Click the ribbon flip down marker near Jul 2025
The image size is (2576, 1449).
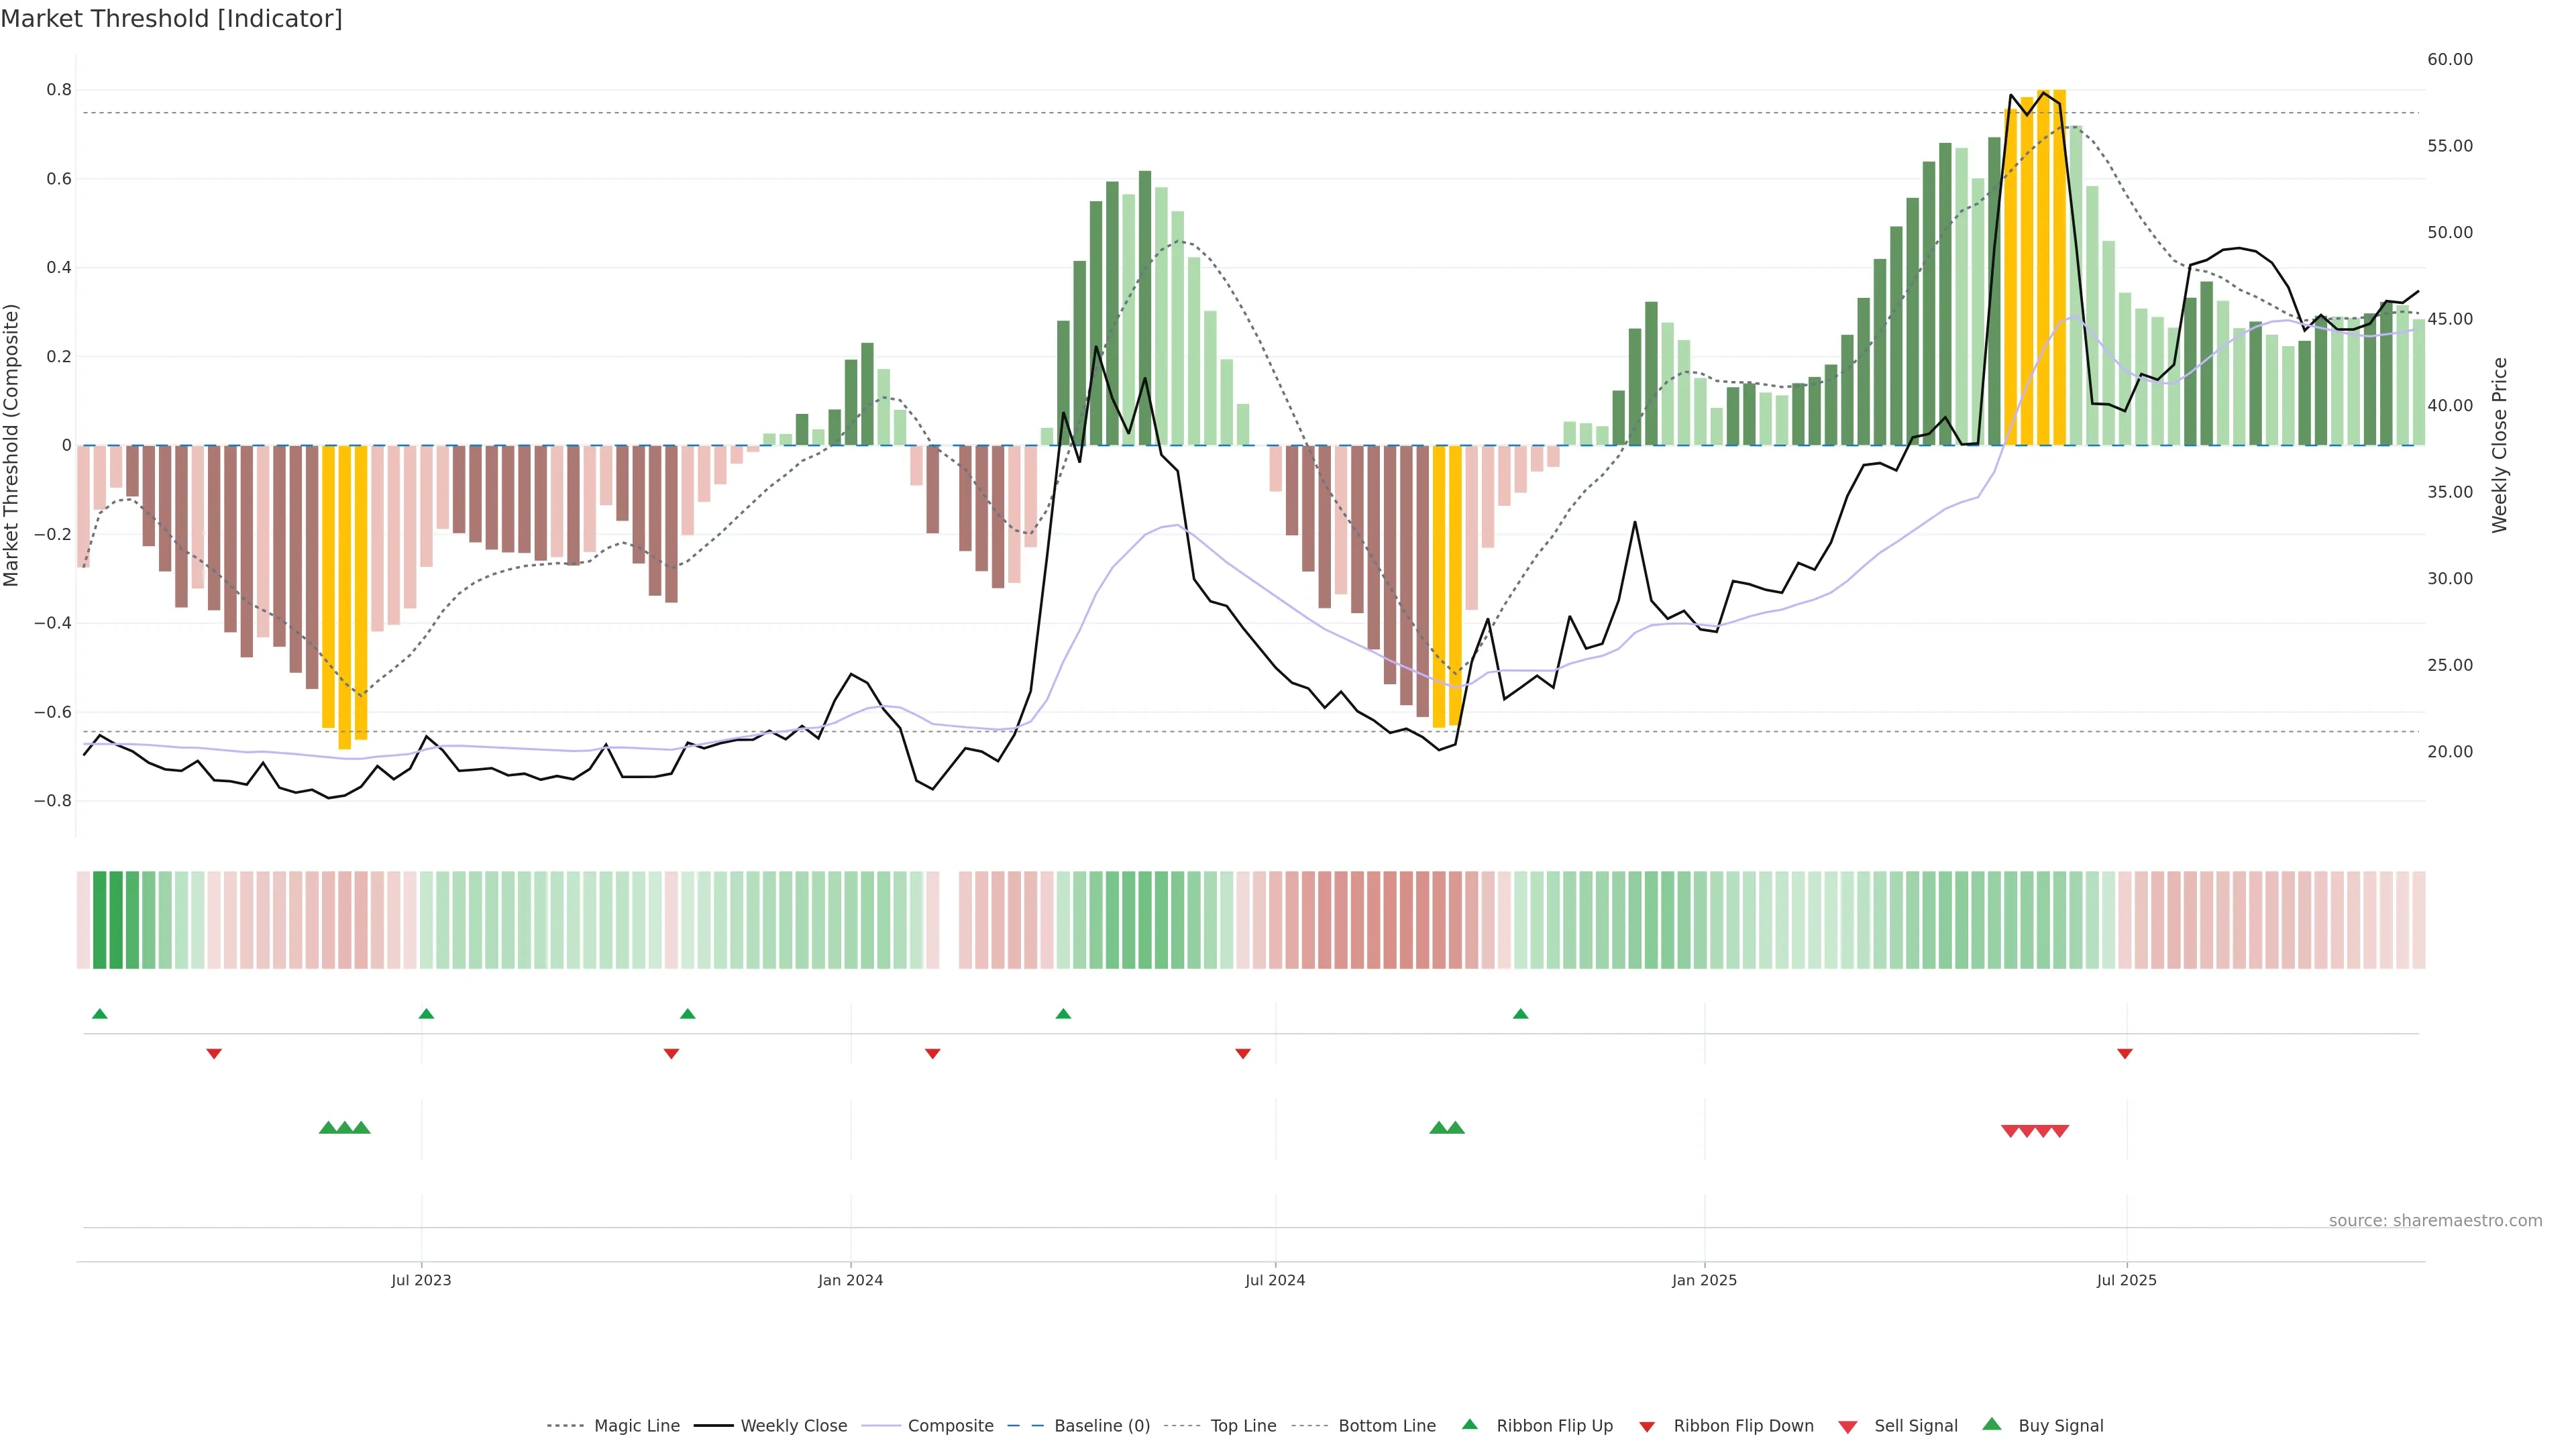[2124, 1053]
